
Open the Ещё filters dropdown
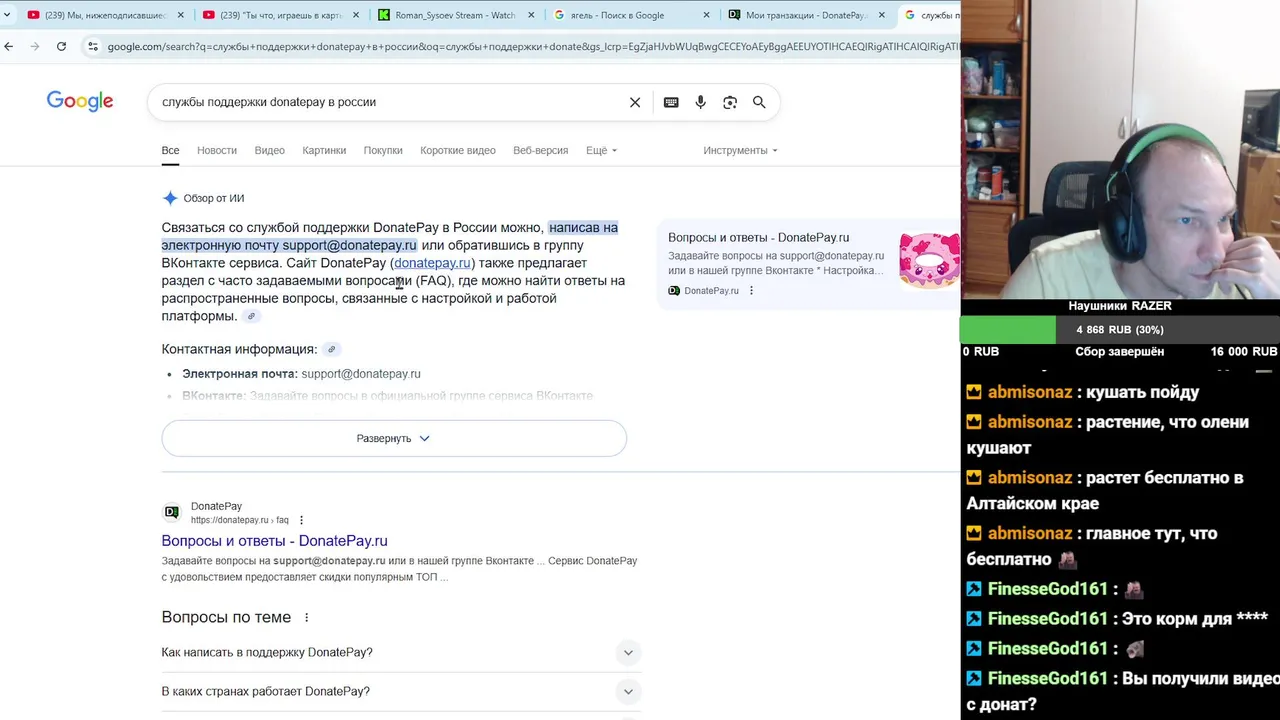(x=601, y=150)
